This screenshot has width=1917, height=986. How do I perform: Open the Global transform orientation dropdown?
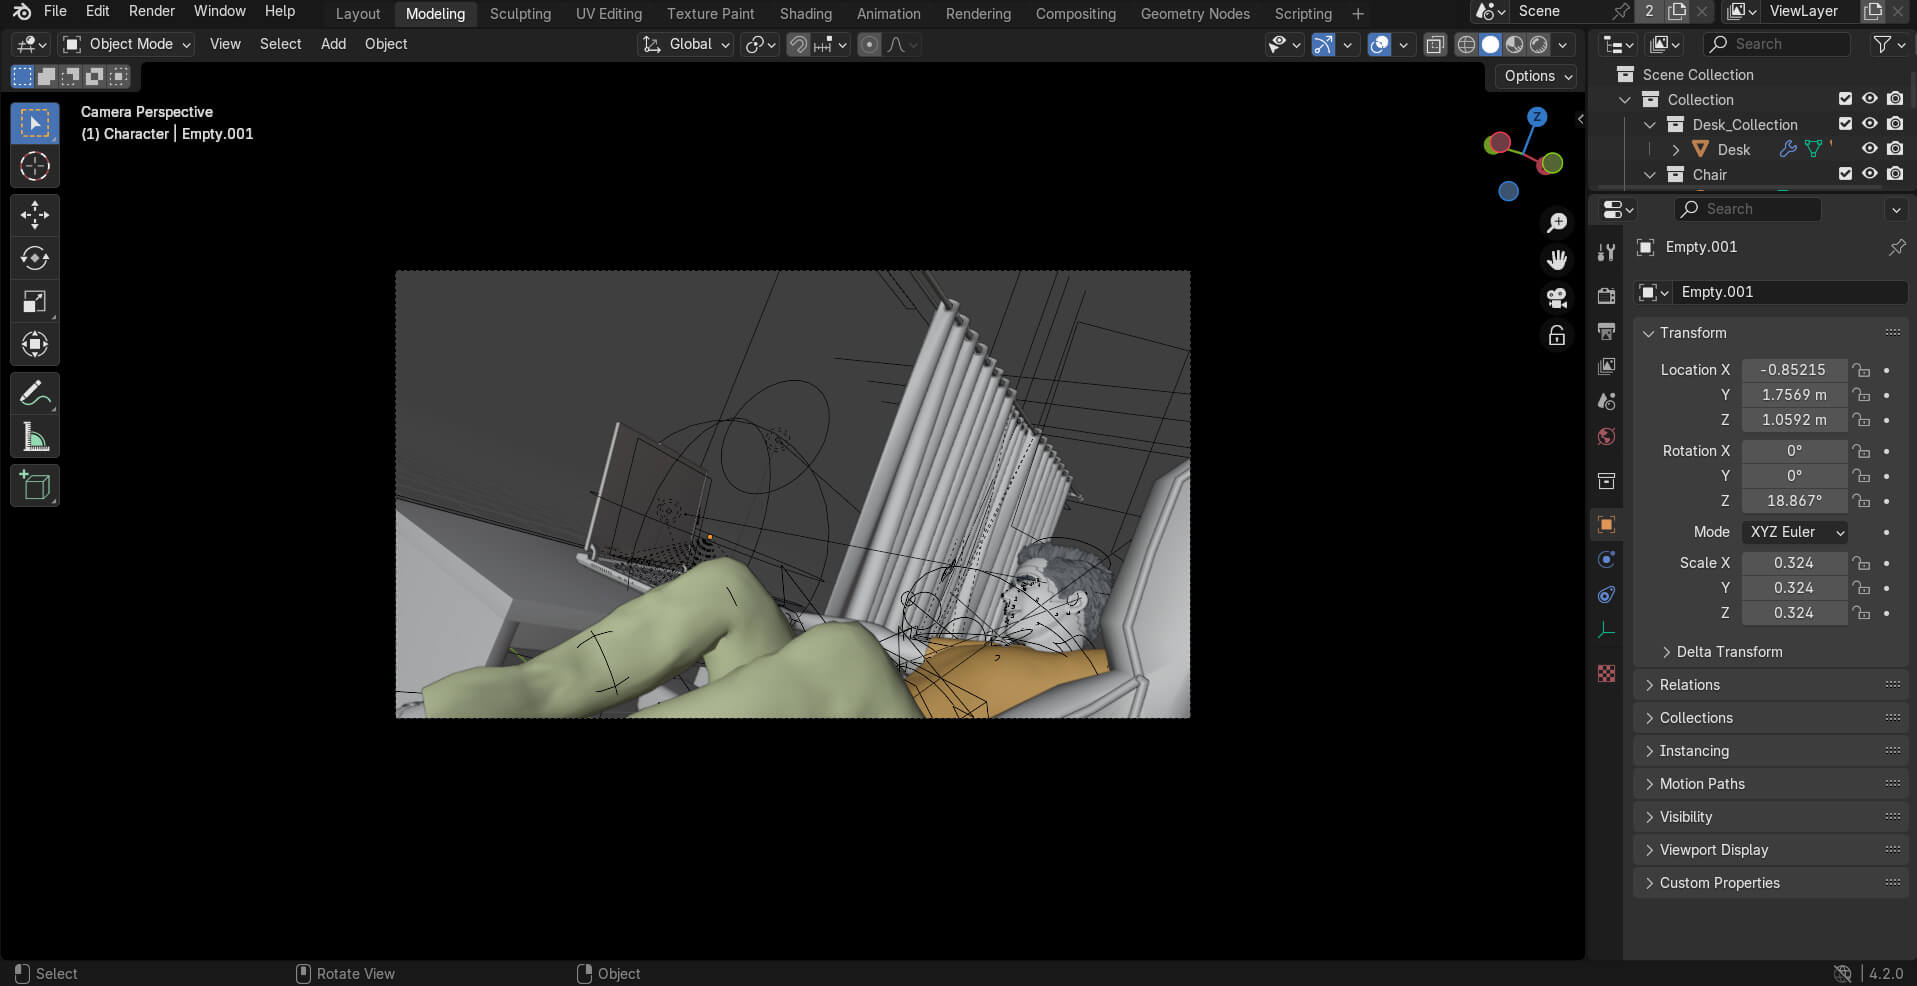686,44
